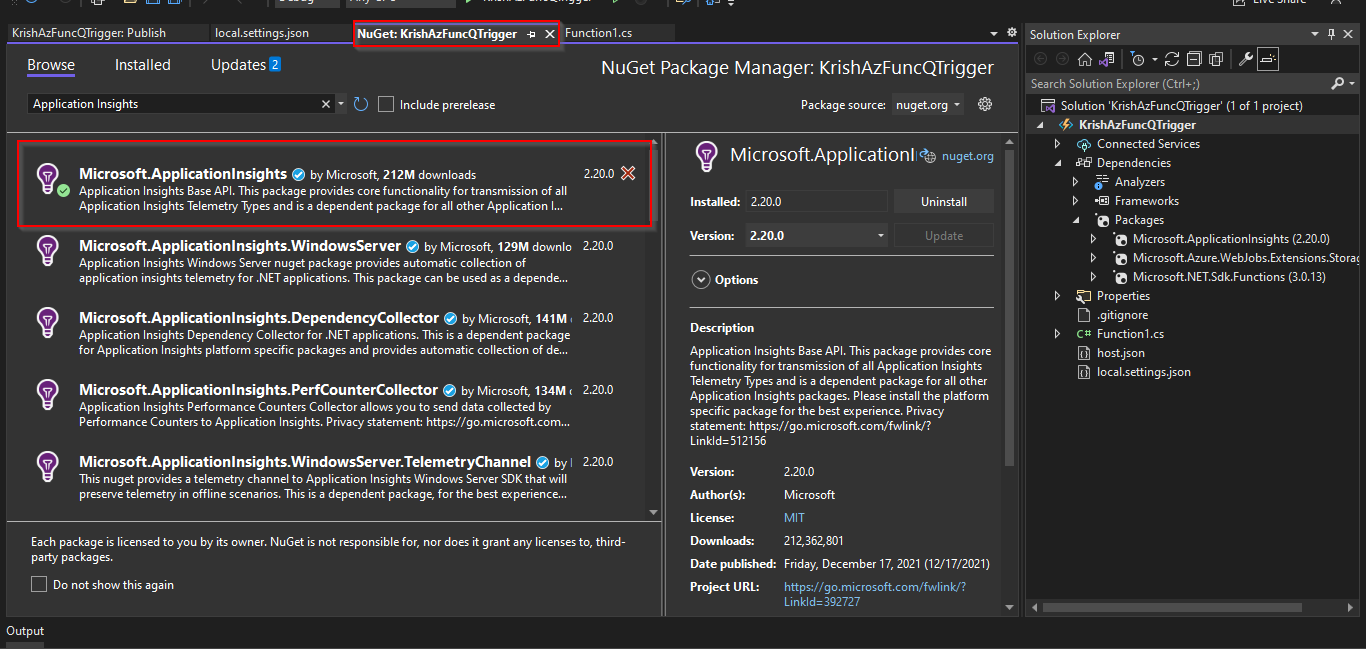Switch to the Installed tab
The width and height of the screenshot is (1366, 649).
click(x=143, y=65)
